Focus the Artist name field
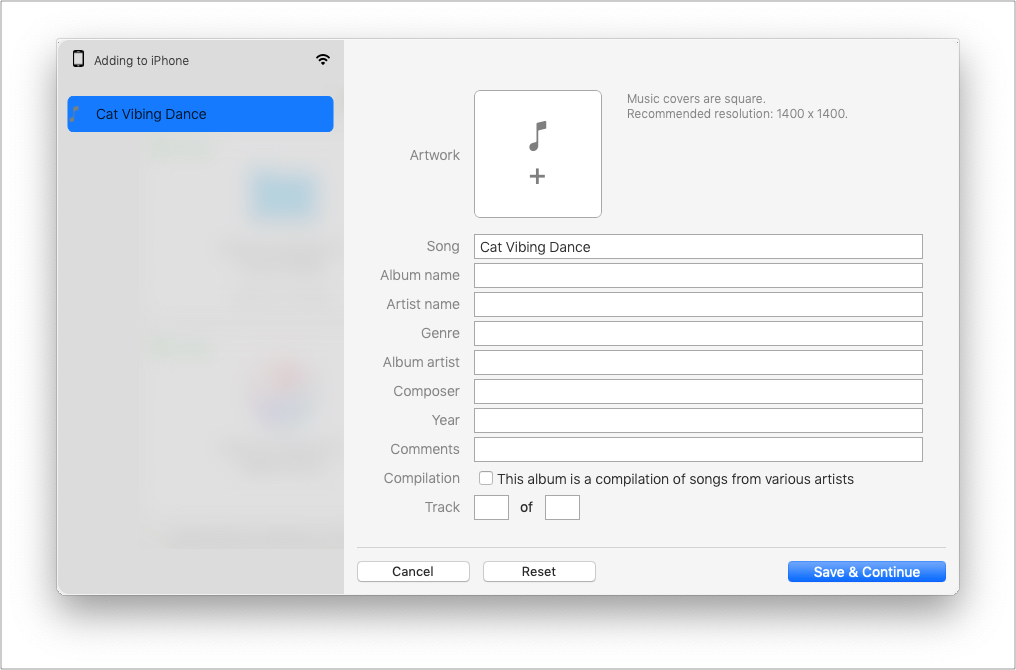This screenshot has width=1016, height=670. click(x=698, y=305)
